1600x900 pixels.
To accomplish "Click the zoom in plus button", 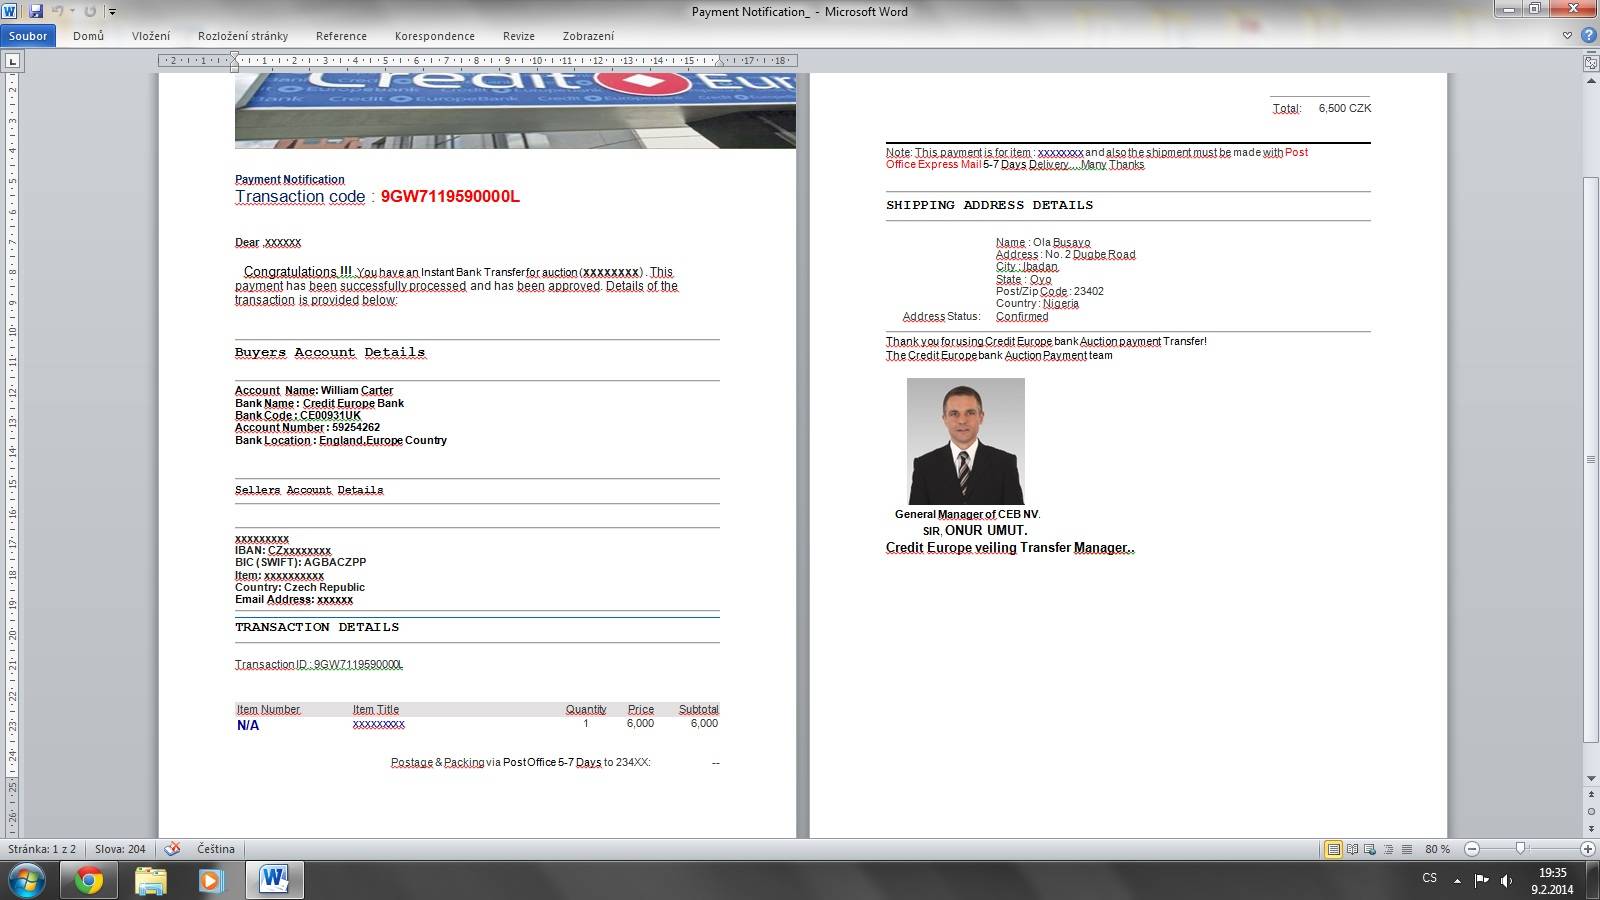I will point(1587,849).
